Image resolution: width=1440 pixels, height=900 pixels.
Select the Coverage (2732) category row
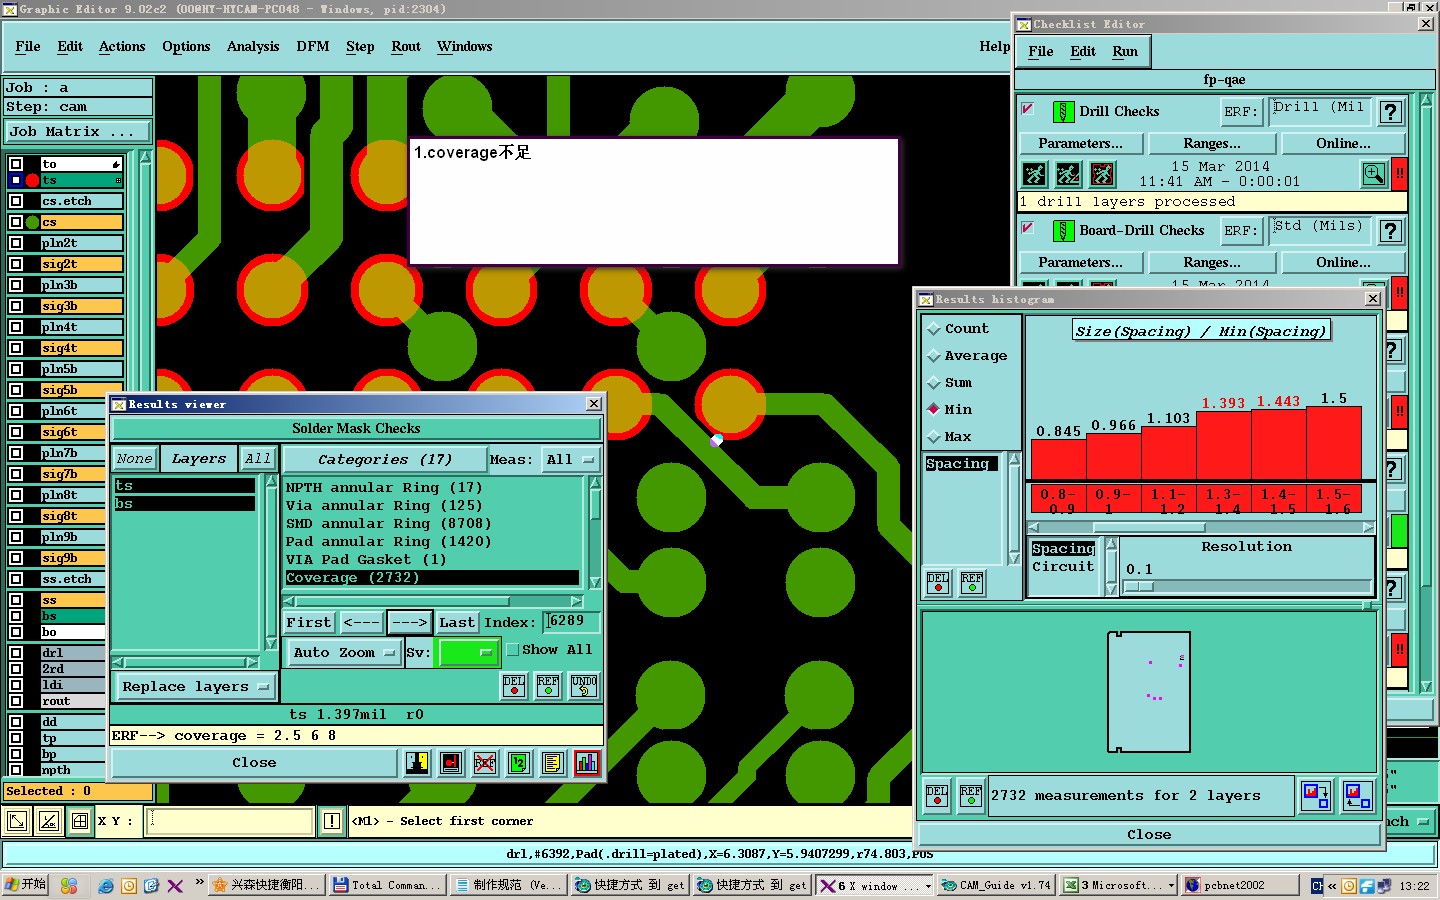click(432, 578)
